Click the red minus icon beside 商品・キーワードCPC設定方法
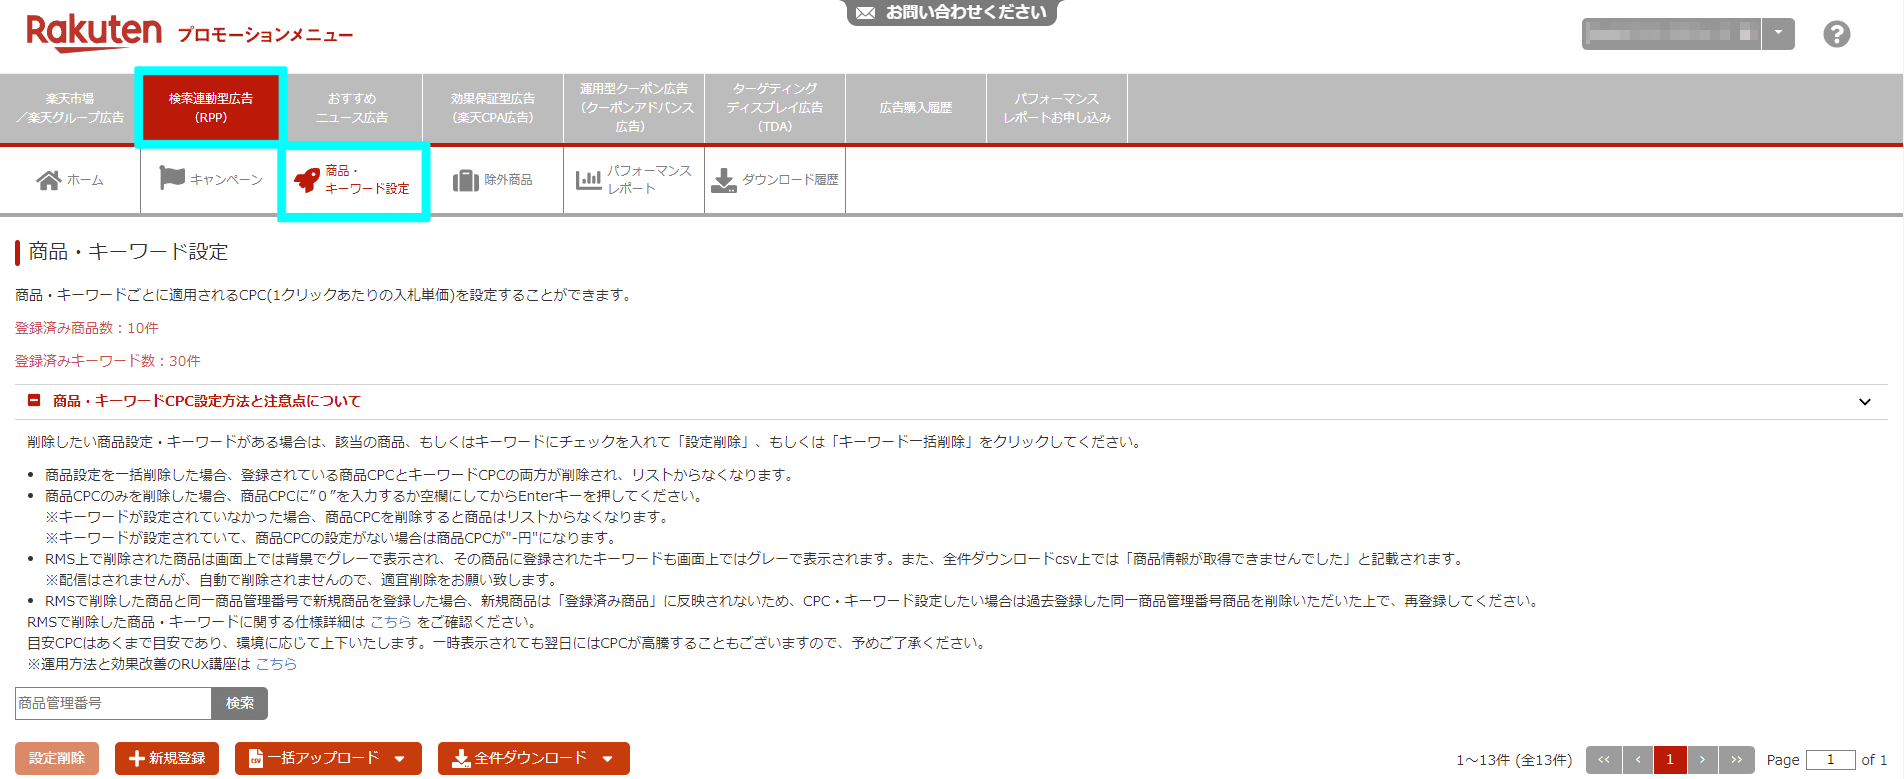The height and width of the screenshot is (779, 1904). [34, 400]
